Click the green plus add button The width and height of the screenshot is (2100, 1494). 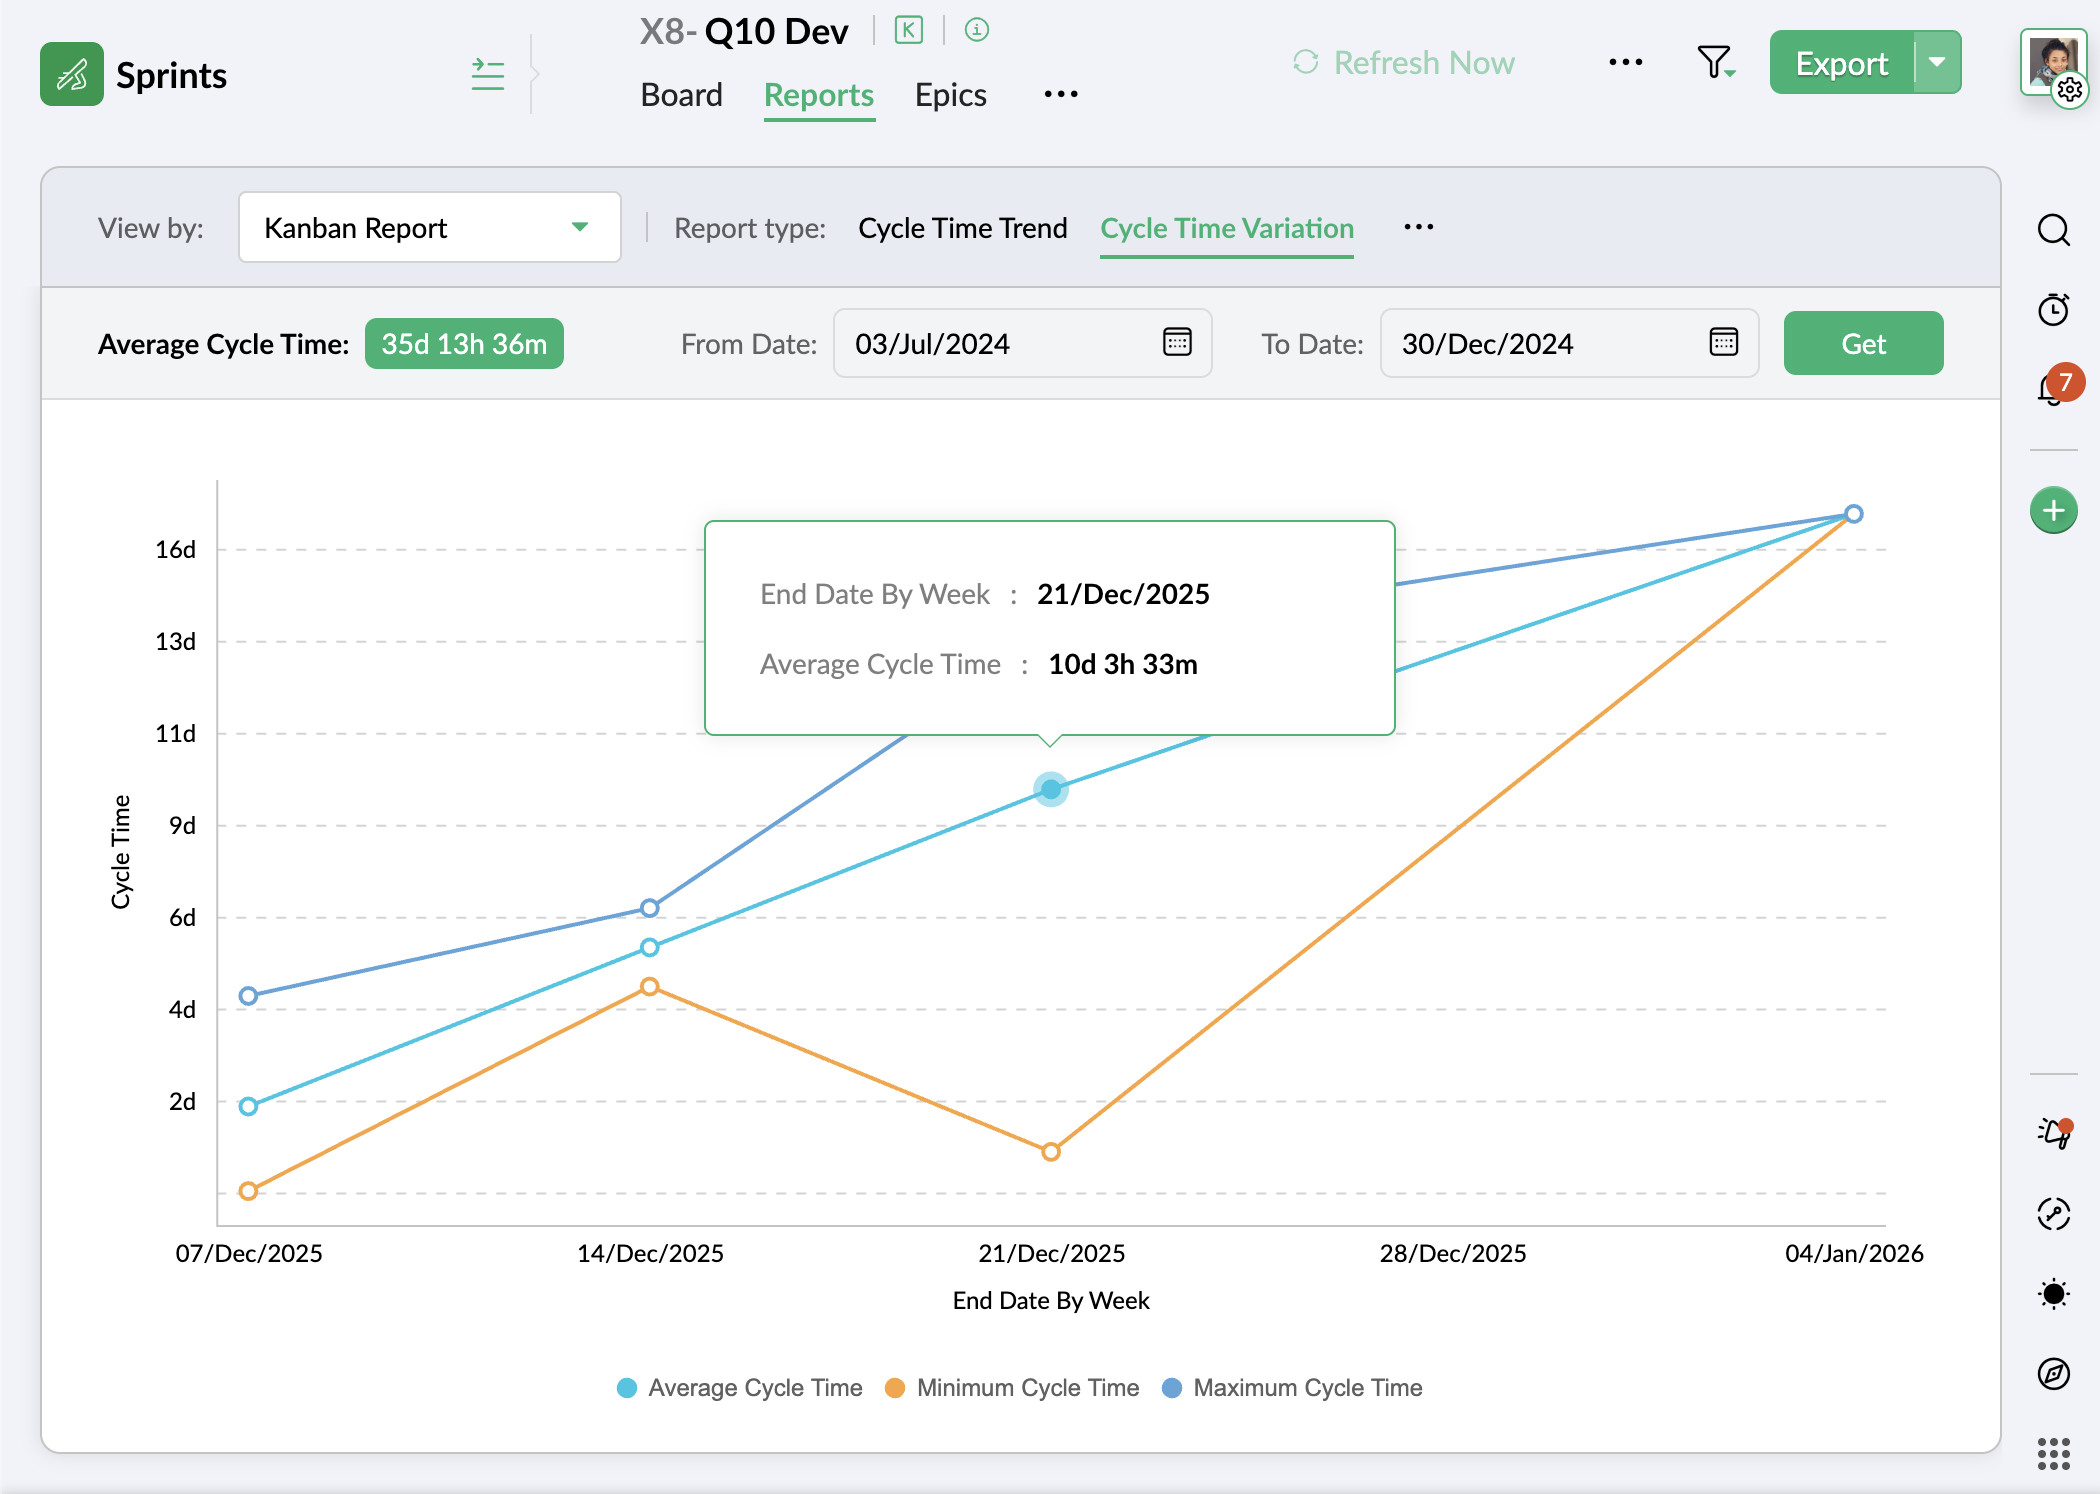click(x=2053, y=511)
